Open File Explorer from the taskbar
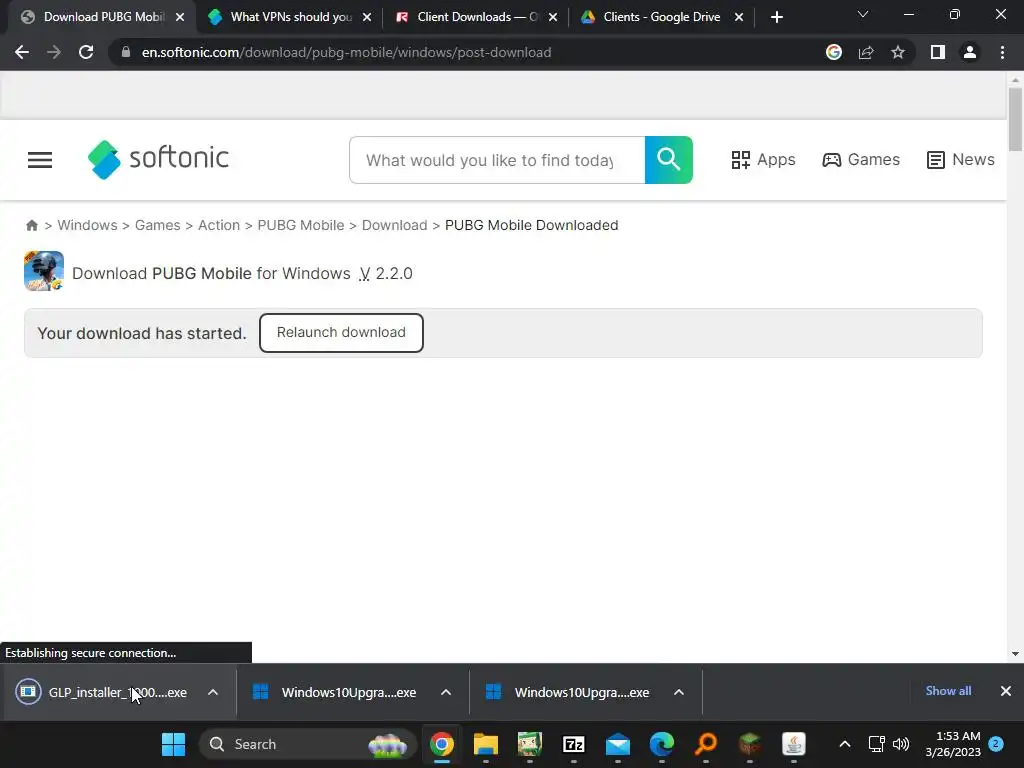Image resolution: width=1024 pixels, height=768 pixels. [x=486, y=744]
